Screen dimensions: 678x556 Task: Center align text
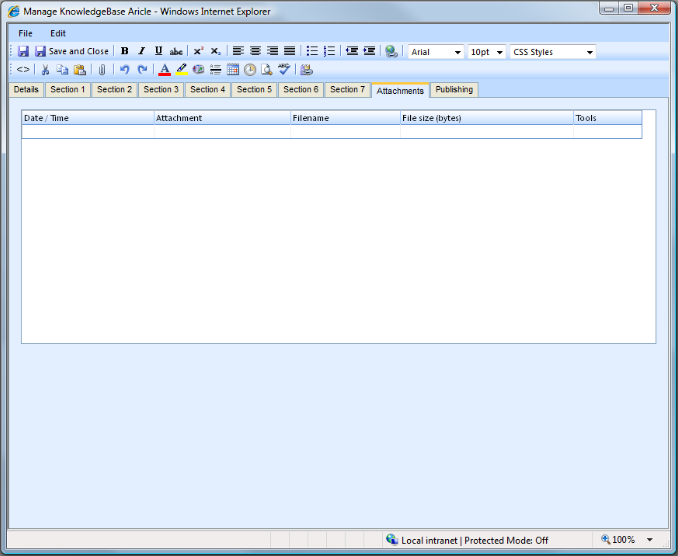(255, 51)
